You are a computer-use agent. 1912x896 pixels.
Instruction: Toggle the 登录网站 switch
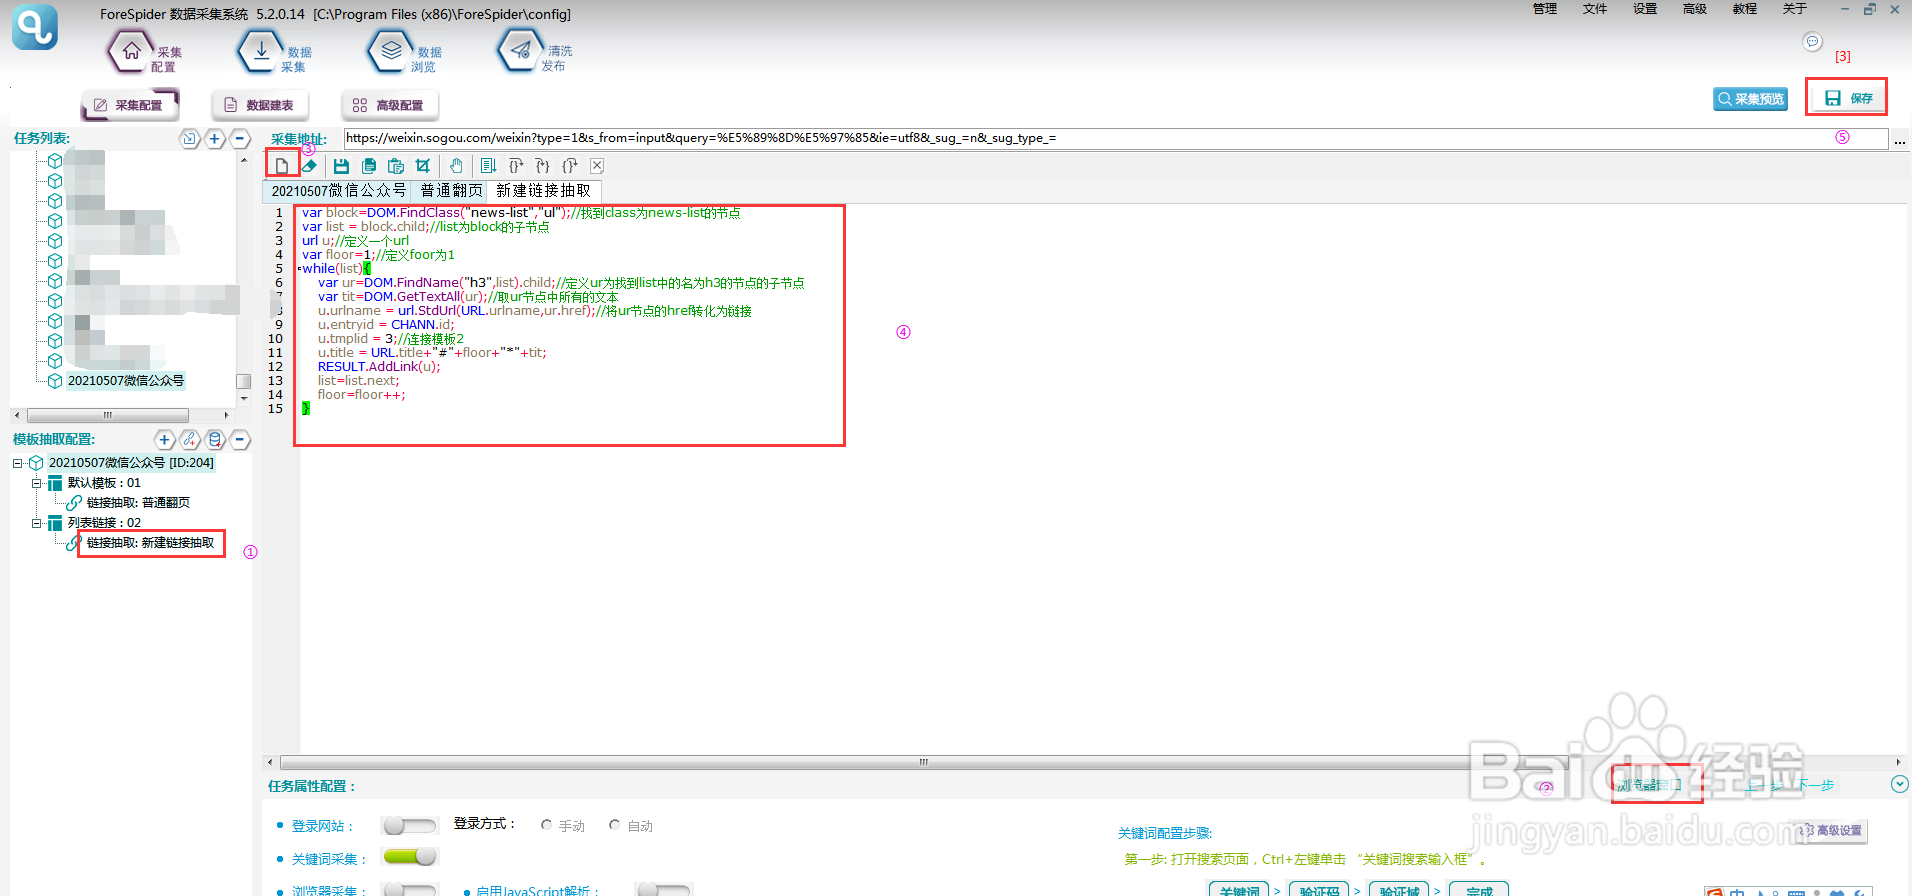pyautogui.click(x=410, y=826)
